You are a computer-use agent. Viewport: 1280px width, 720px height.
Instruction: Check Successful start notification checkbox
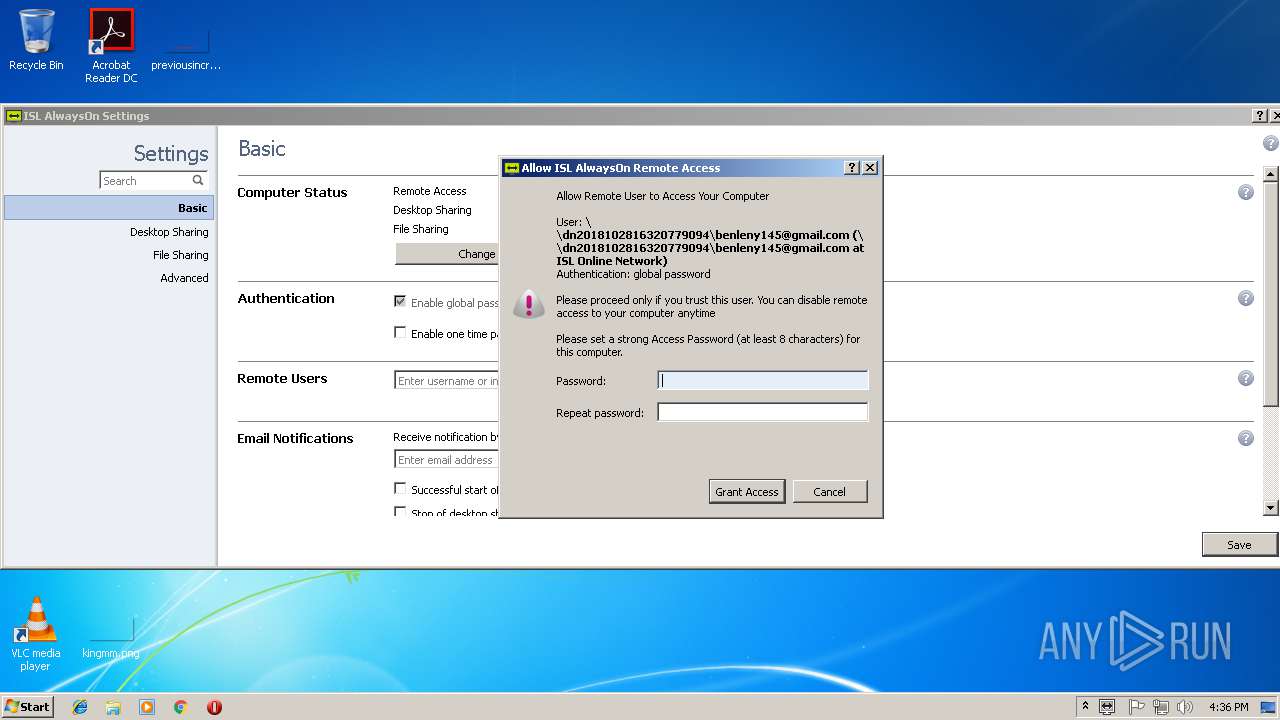tap(400, 489)
